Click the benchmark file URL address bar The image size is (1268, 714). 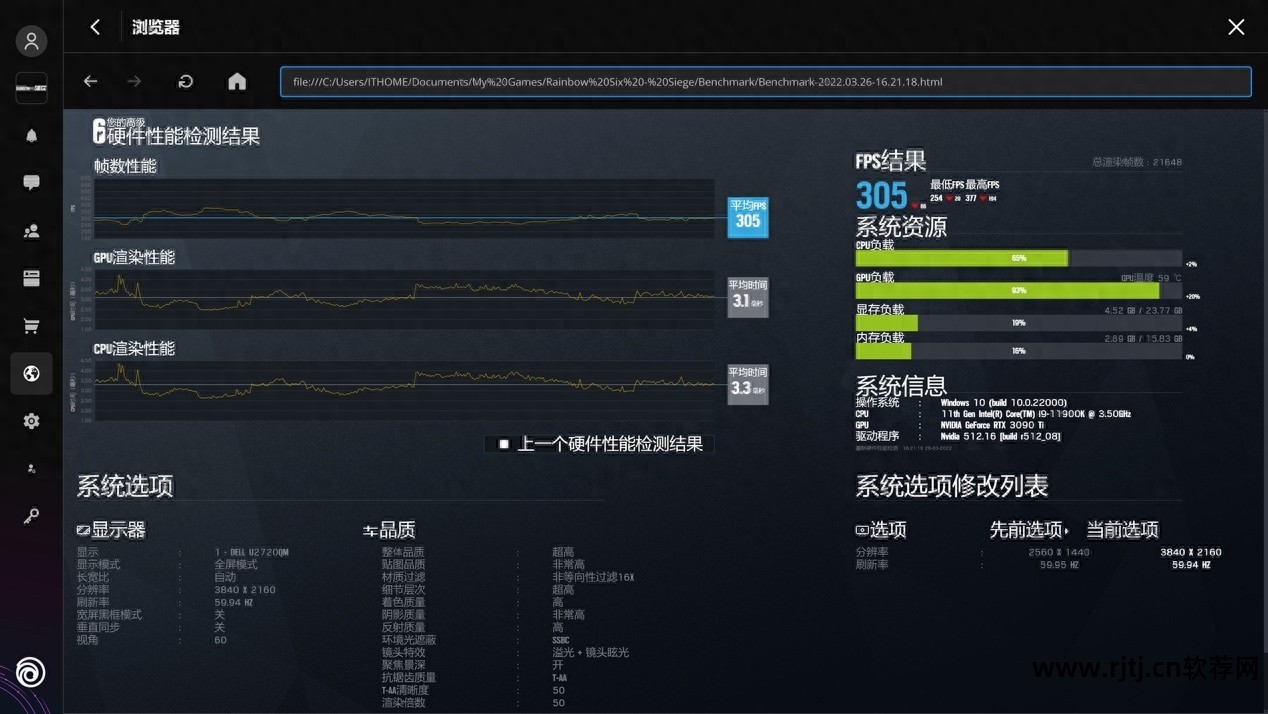pyautogui.click(x=765, y=82)
